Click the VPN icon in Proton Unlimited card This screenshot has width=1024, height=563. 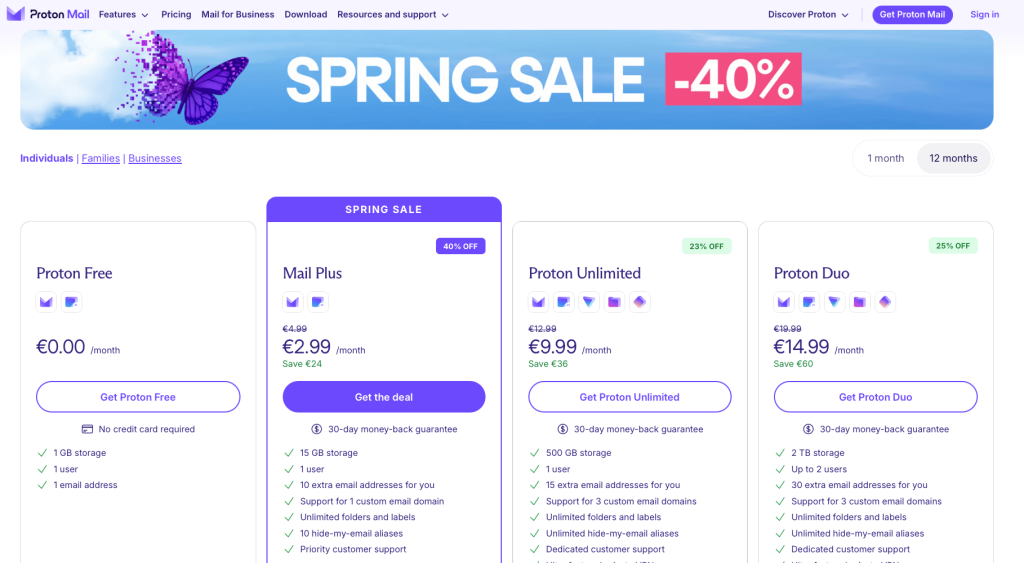click(589, 301)
